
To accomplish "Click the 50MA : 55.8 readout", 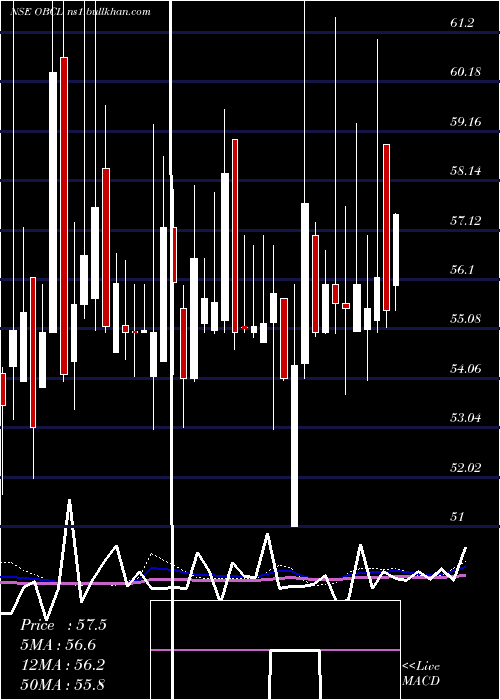I will pyautogui.click(x=62, y=685).
